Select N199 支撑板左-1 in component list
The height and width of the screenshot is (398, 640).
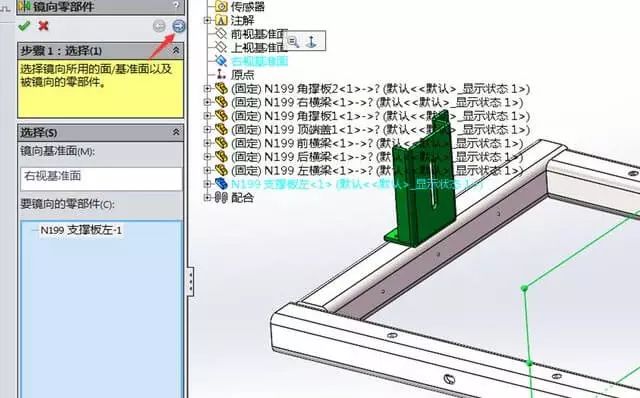coord(81,230)
